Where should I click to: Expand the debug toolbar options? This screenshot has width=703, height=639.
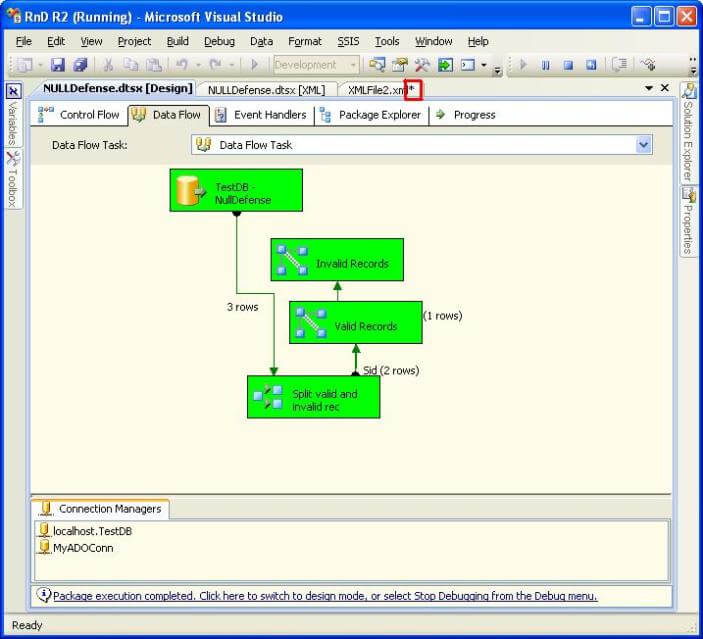[693, 71]
